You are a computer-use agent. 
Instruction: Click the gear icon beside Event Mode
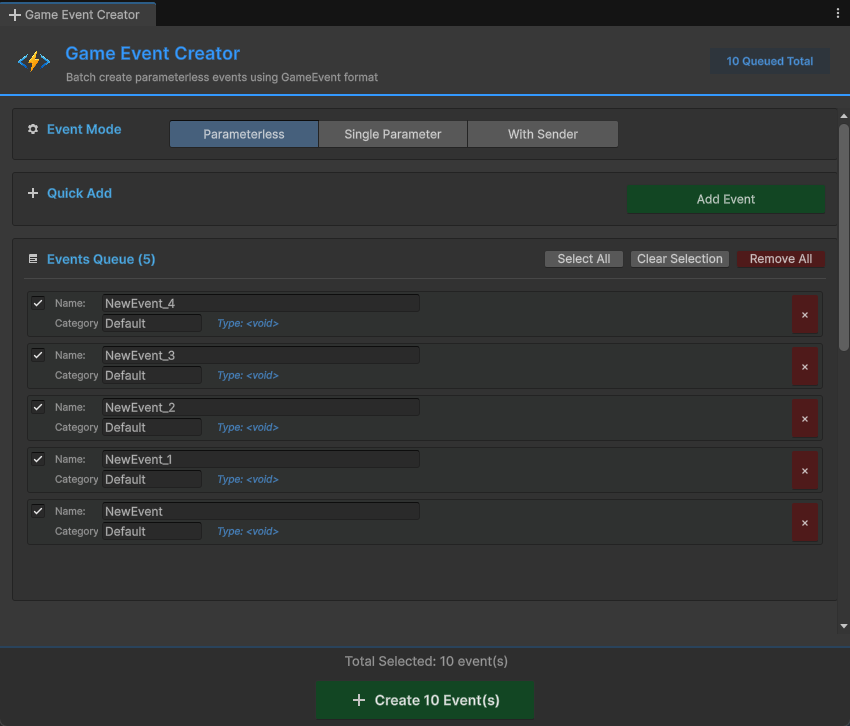click(x=32, y=129)
